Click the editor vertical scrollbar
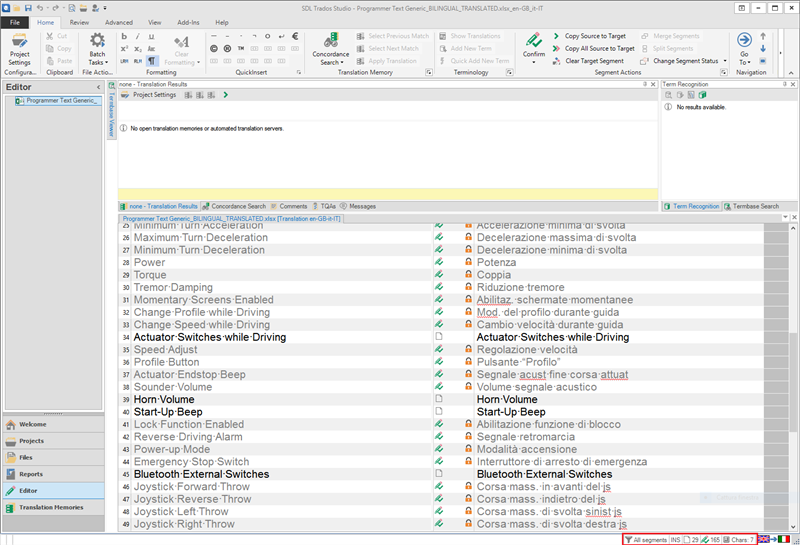 (x=793, y=381)
